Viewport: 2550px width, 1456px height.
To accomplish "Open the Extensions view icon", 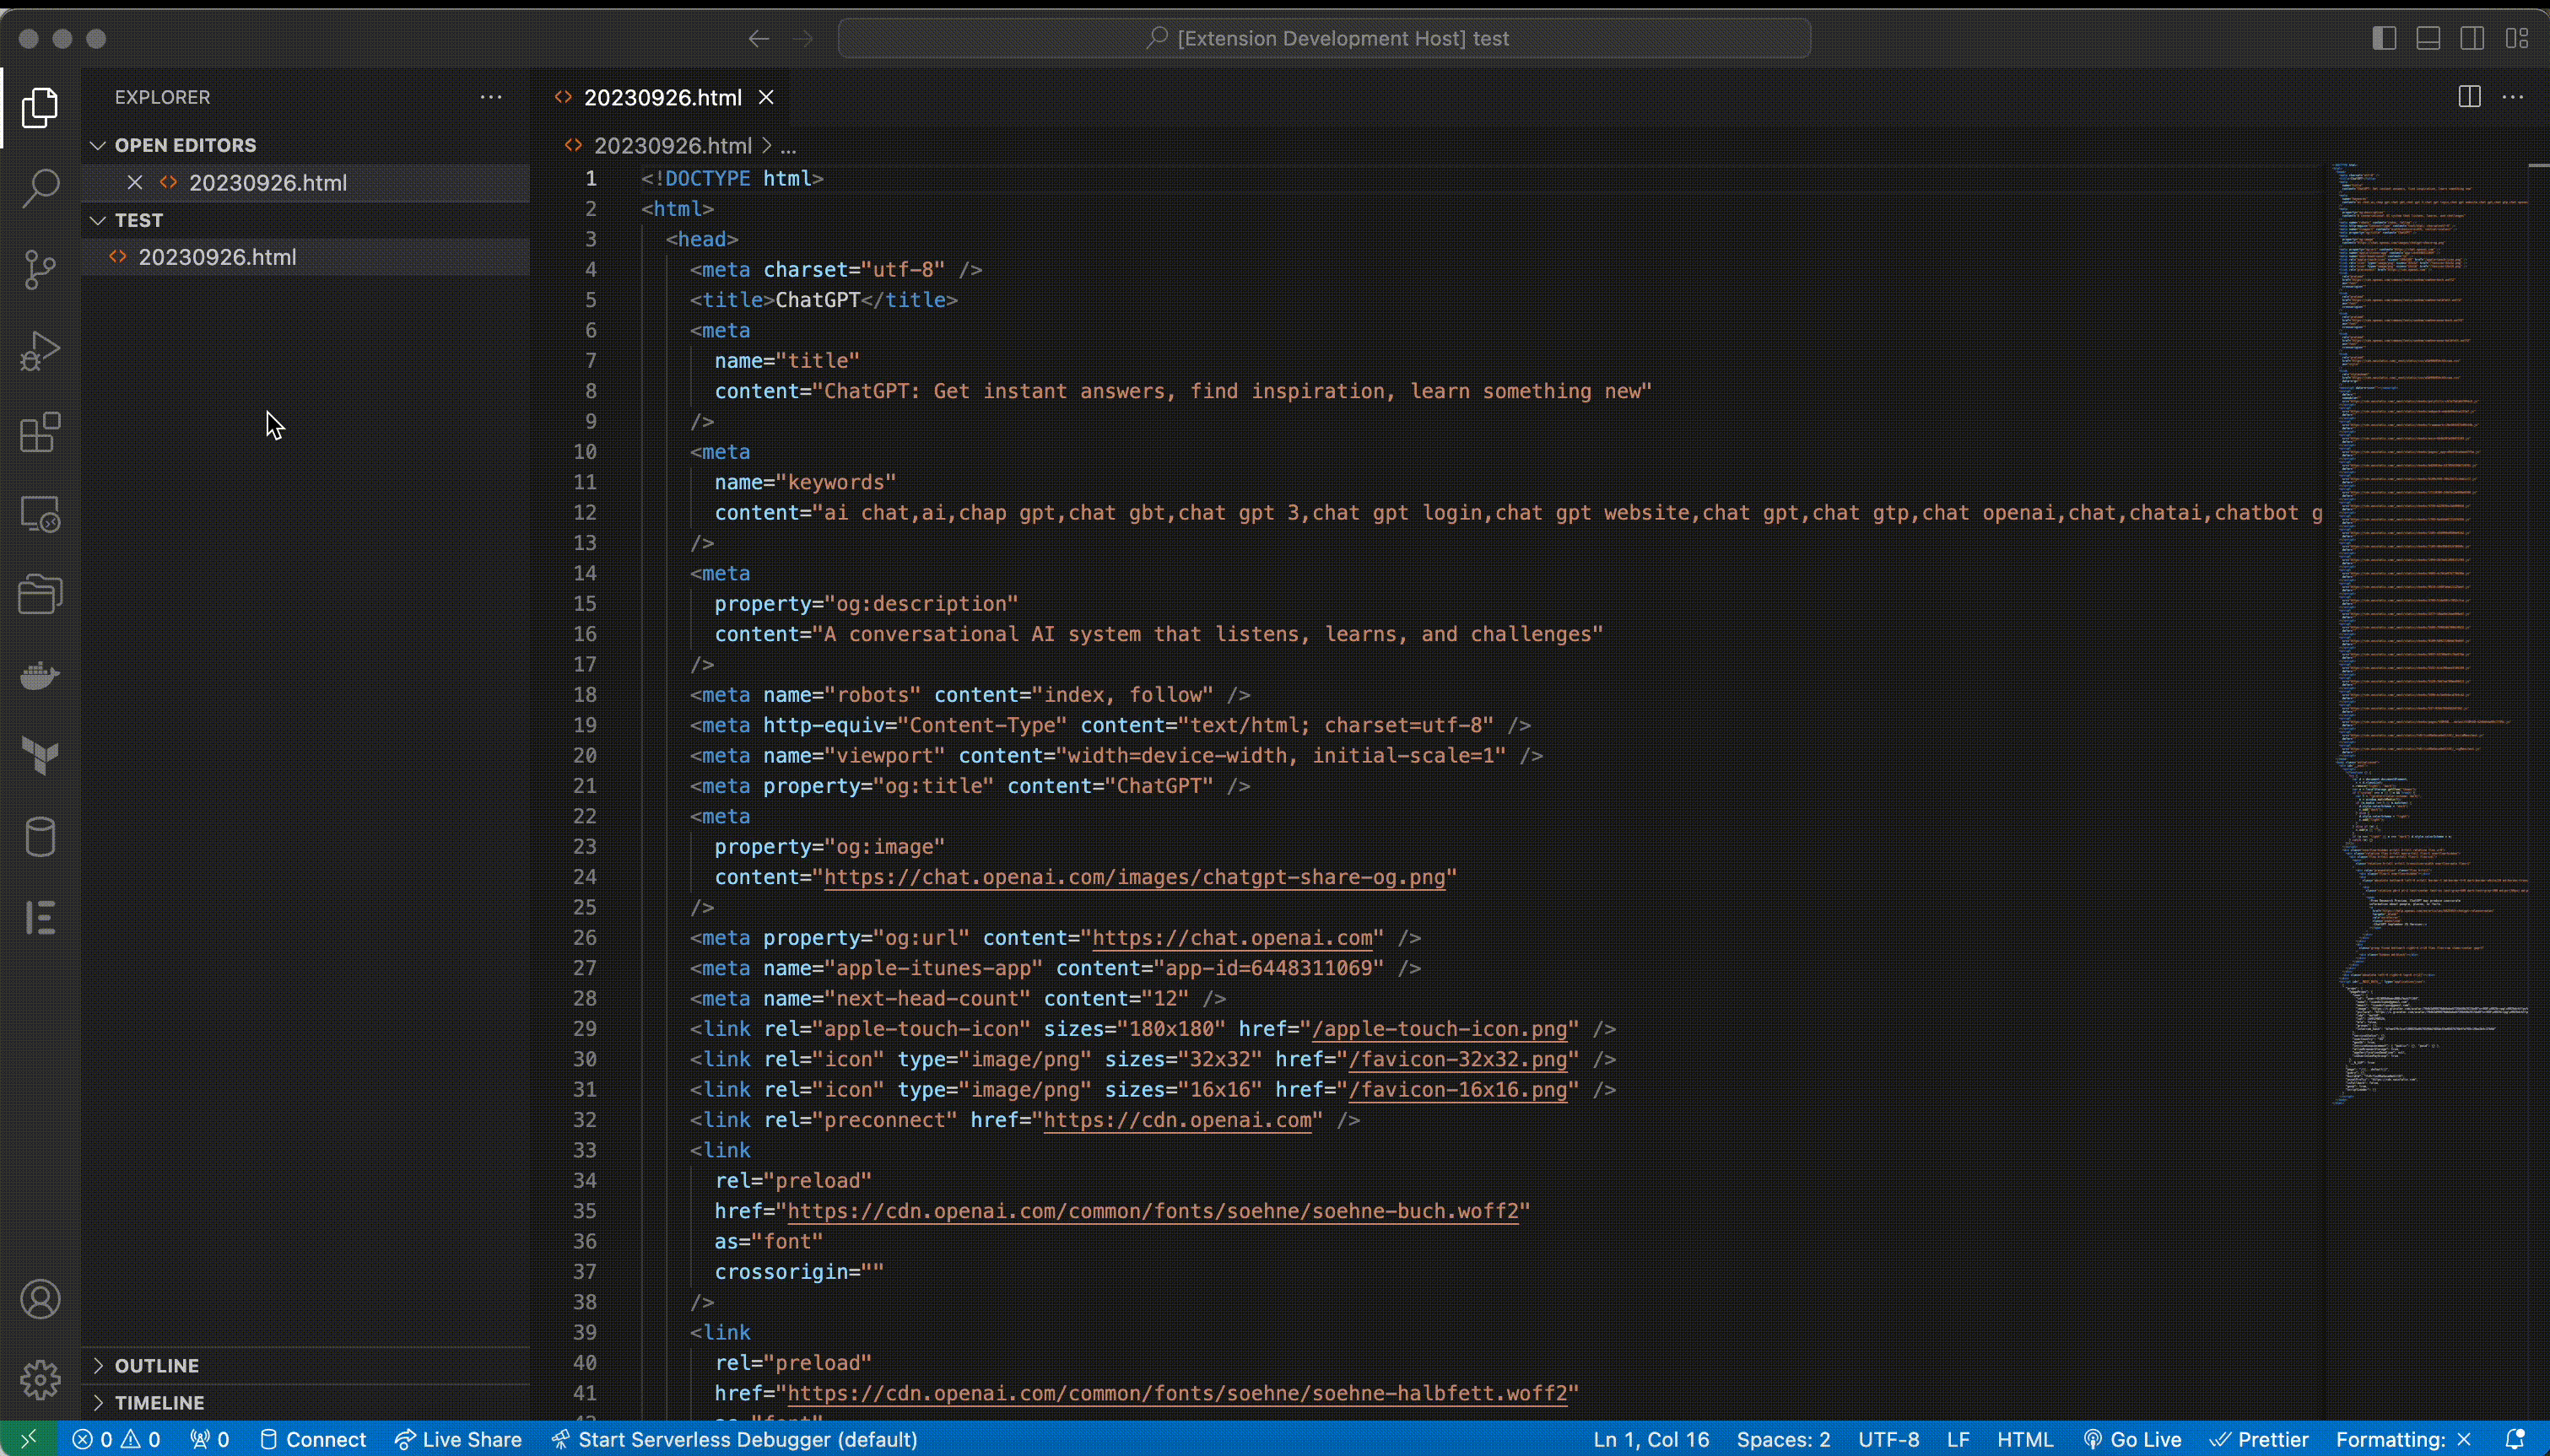I will tap(40, 432).
